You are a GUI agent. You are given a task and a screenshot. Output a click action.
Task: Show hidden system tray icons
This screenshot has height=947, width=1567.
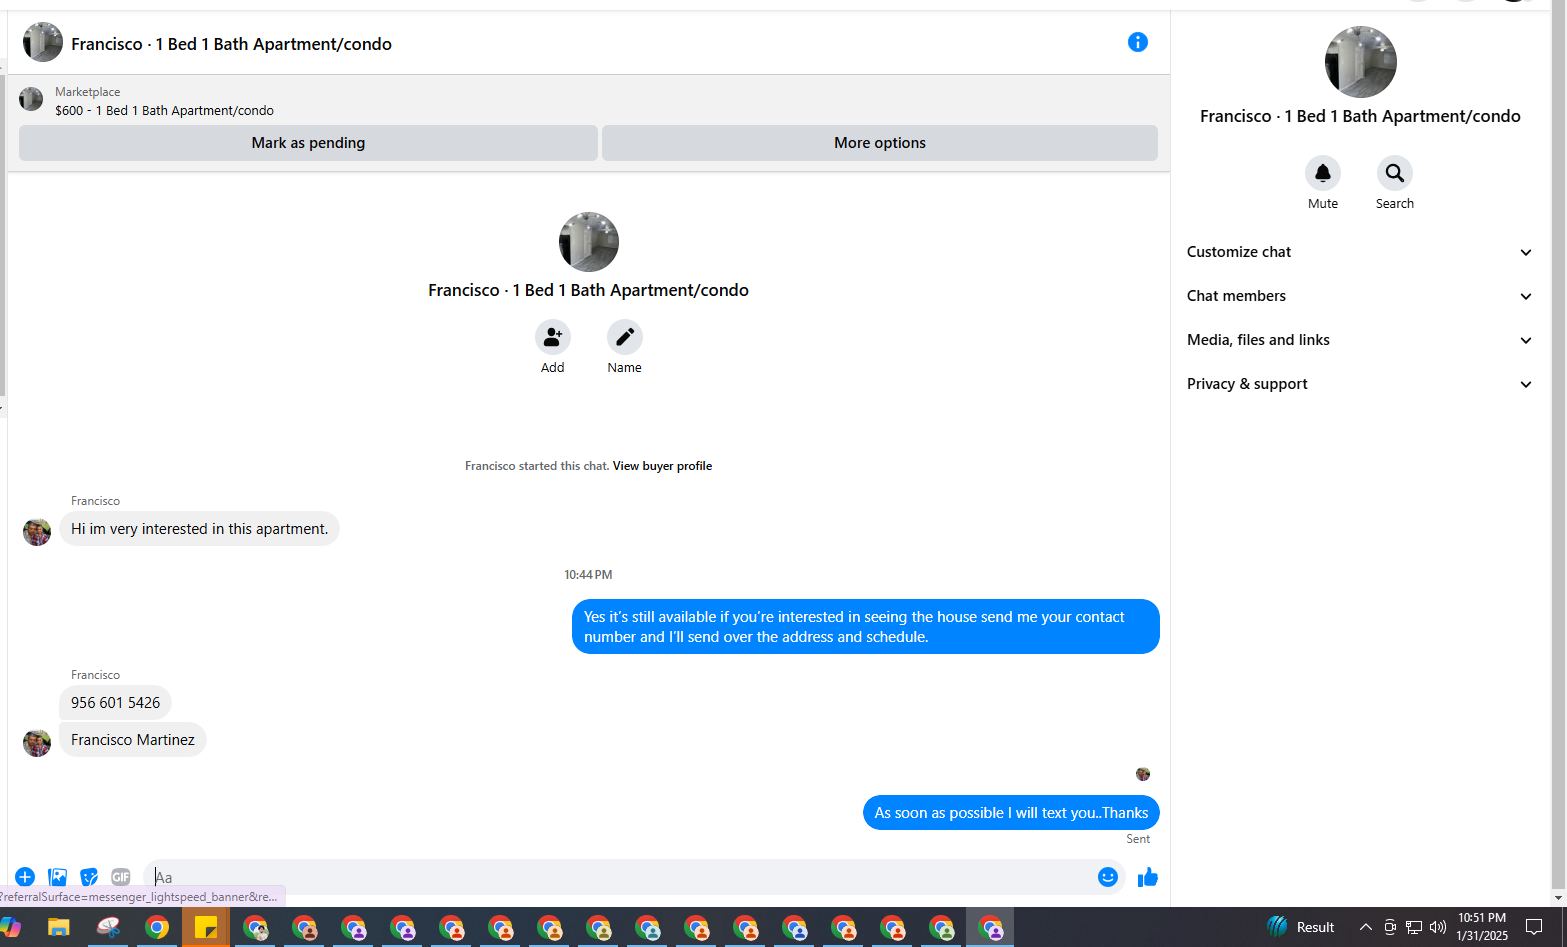pos(1365,927)
